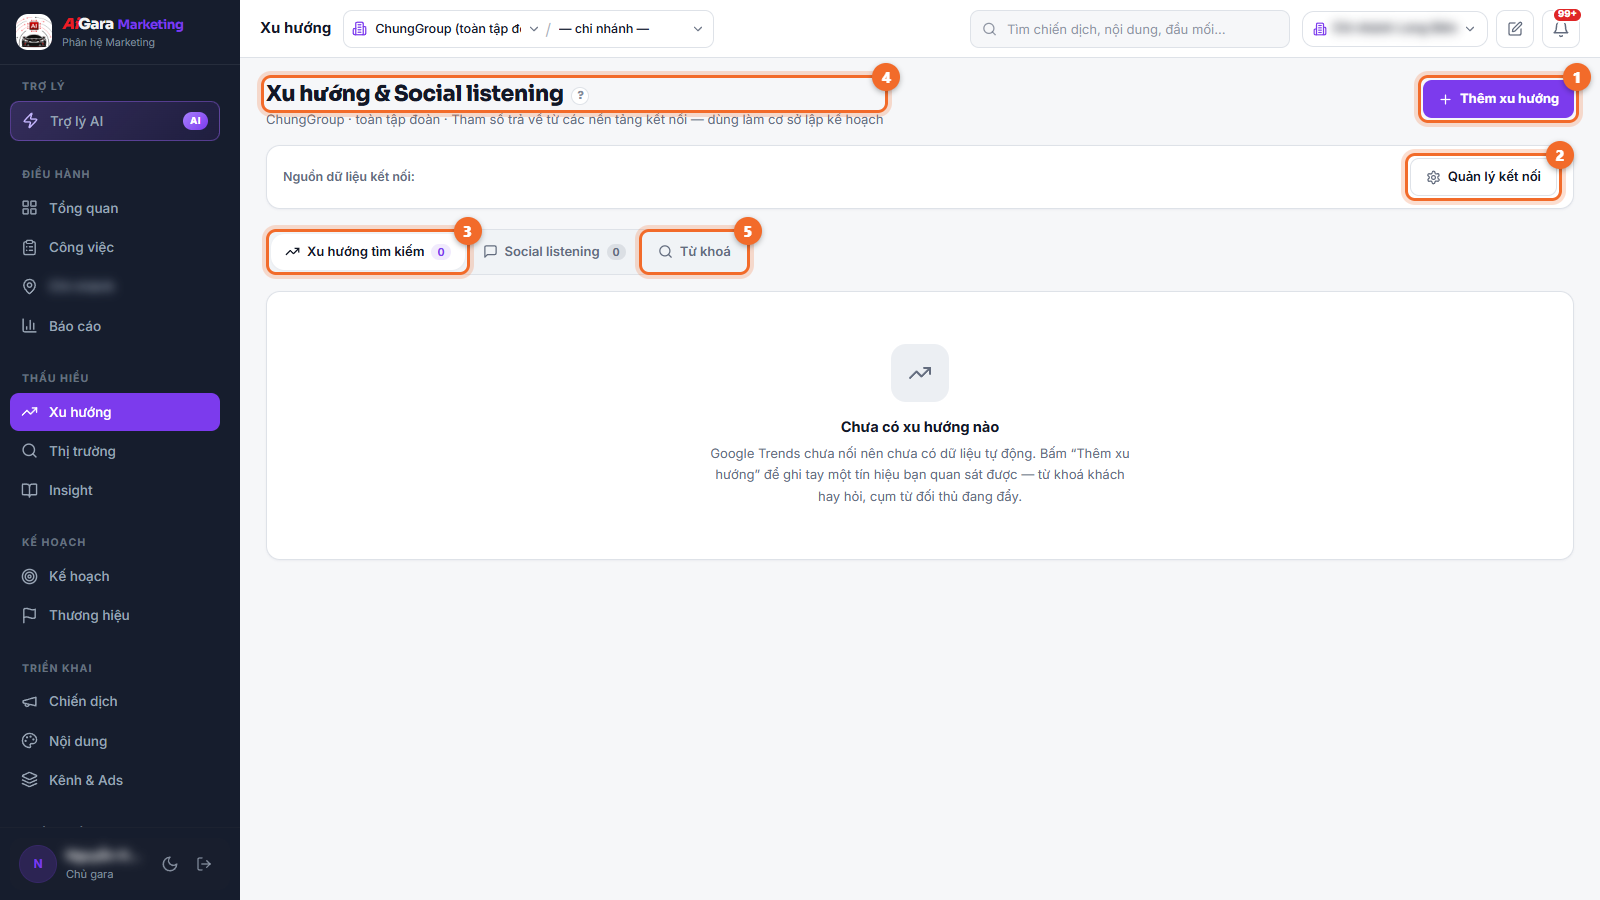Switch to Xu hướng tìm kiếm tab
The image size is (1600, 900).
368,252
